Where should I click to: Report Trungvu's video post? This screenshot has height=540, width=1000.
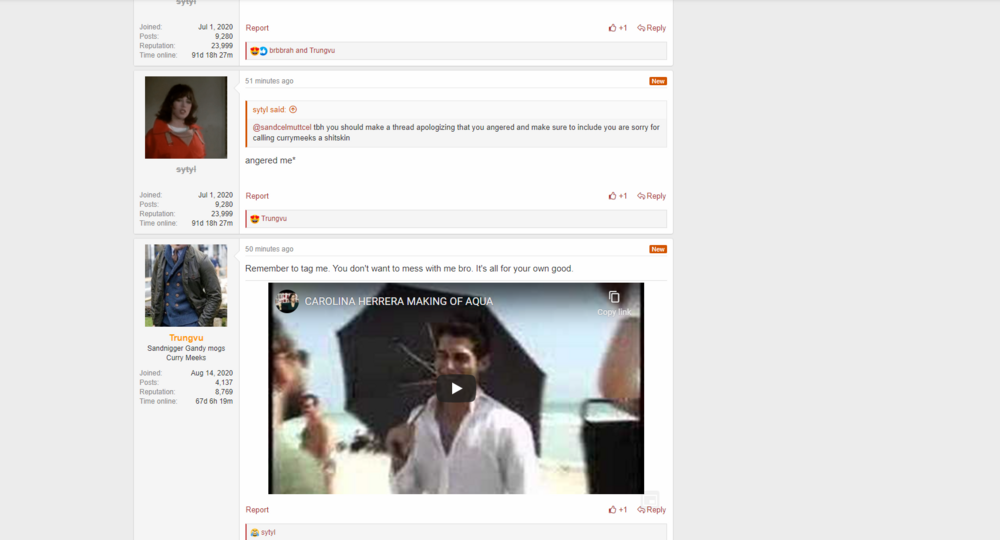click(x=257, y=510)
